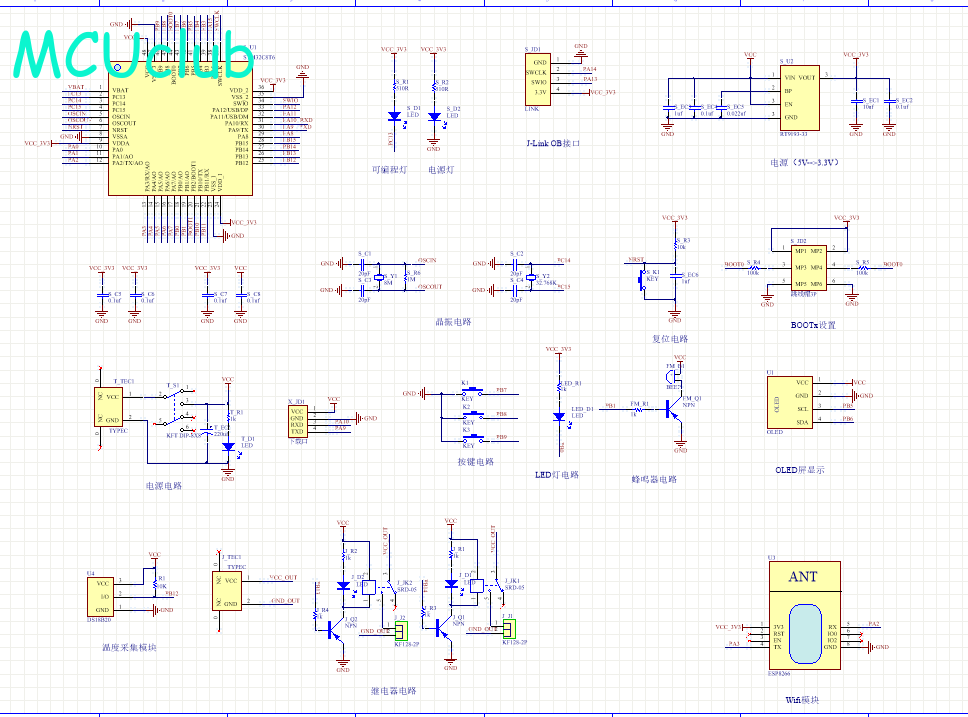This screenshot has height=717, width=968.
Task: Select the K3 KEY push button
Action: [473, 437]
